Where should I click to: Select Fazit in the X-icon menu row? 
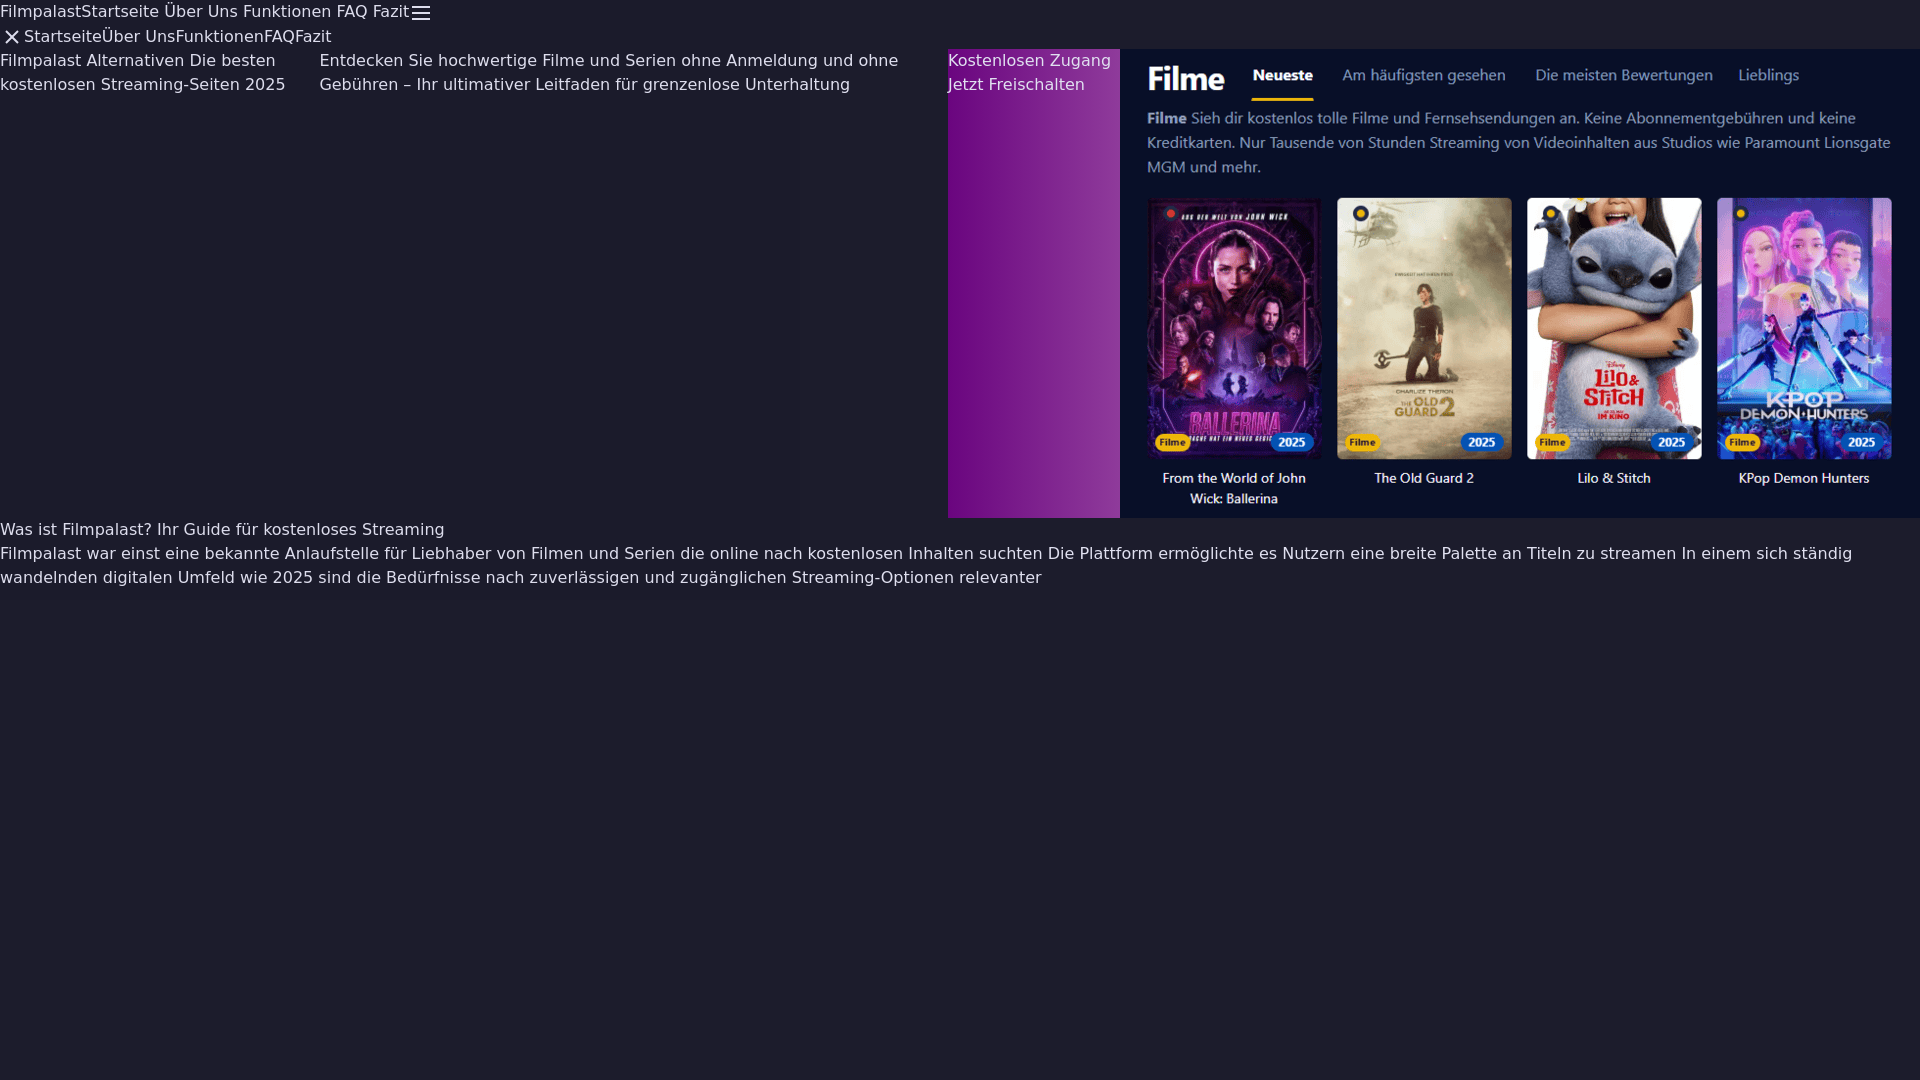[x=313, y=37]
